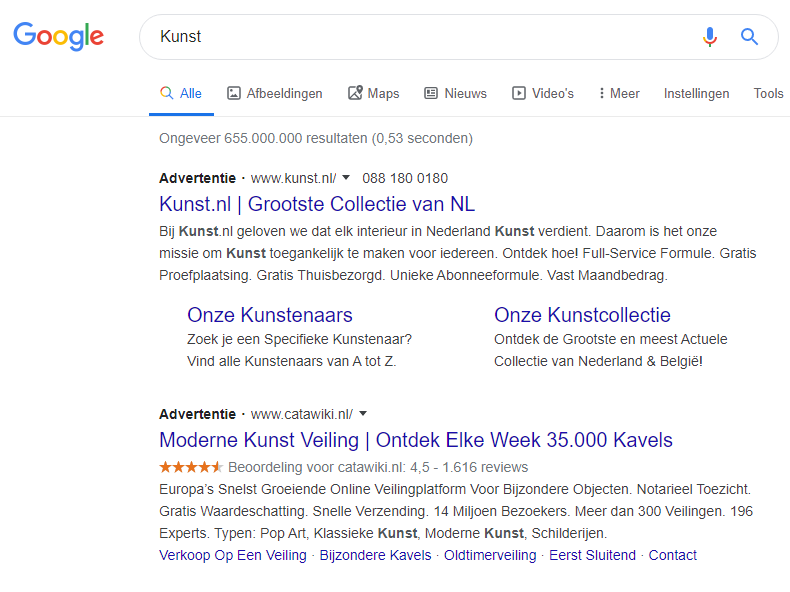
Task: Click the Afbeeldingen image icon
Action: 234,93
